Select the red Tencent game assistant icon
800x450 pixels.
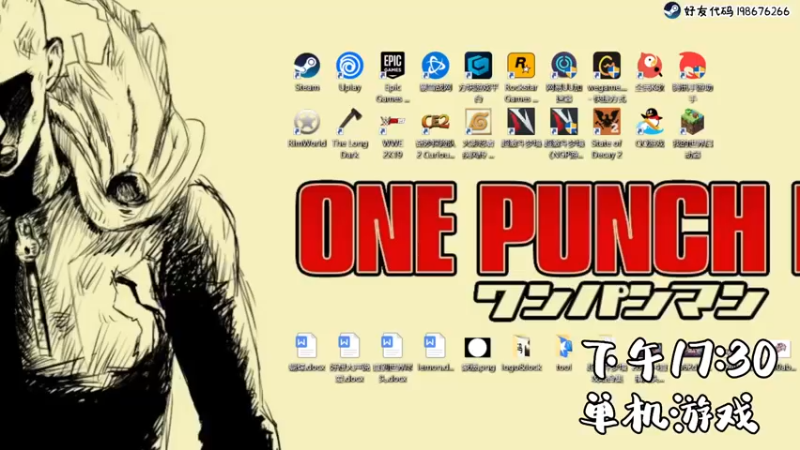pyautogui.click(x=692, y=66)
